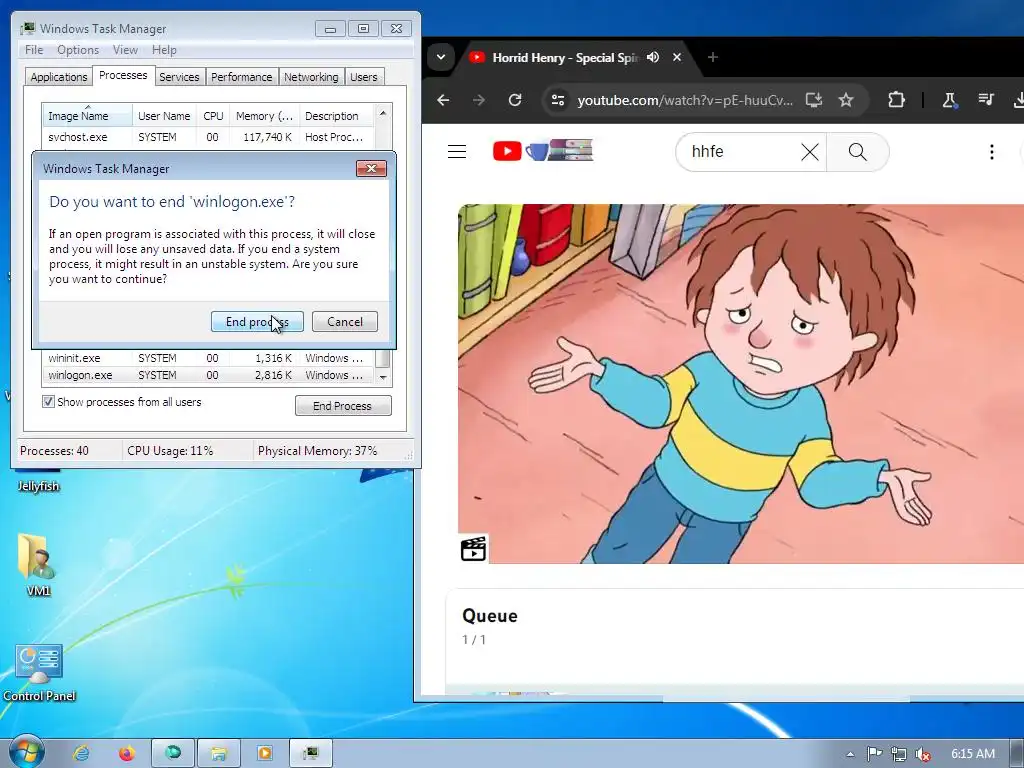Toggle Show processes from all users
Image resolution: width=1024 pixels, height=768 pixels.
point(48,402)
